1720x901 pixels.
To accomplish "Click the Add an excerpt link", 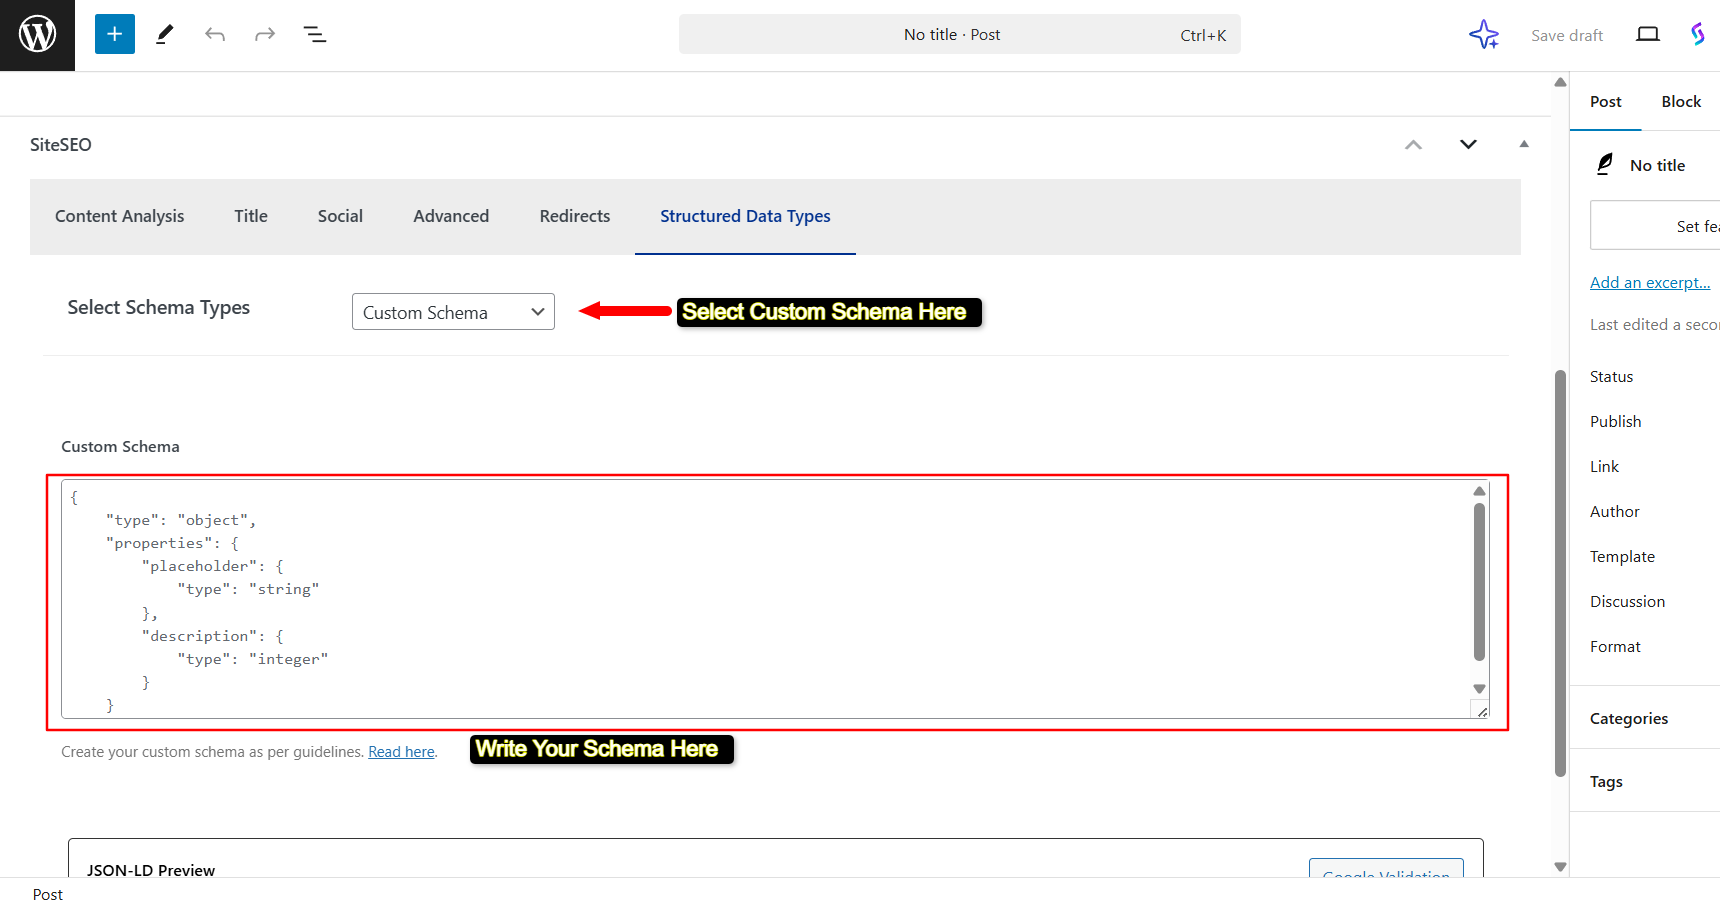I will (1650, 282).
